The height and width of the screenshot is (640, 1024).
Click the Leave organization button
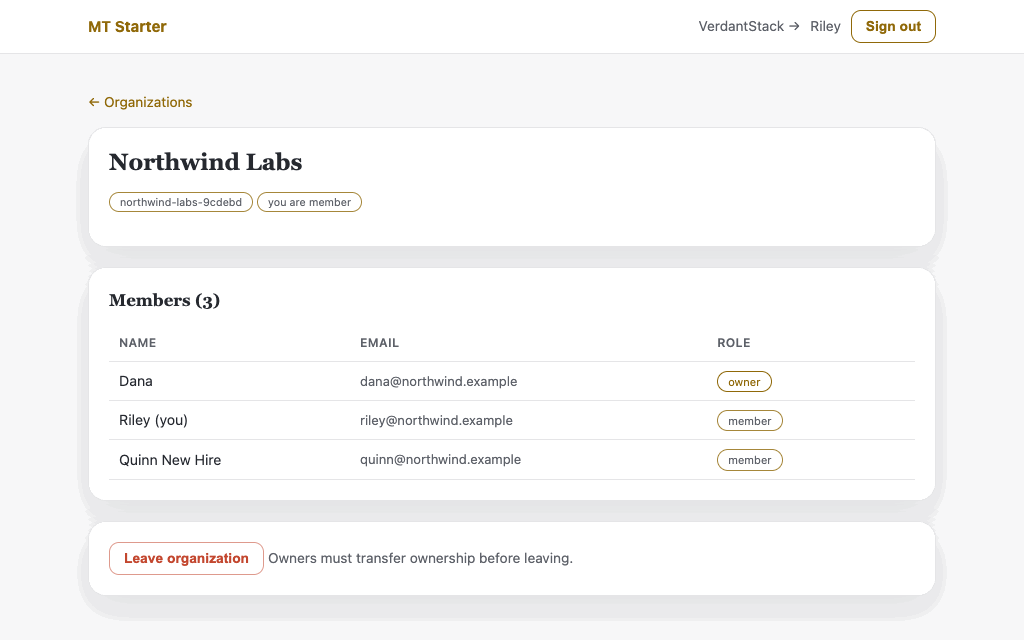pyautogui.click(x=186, y=558)
